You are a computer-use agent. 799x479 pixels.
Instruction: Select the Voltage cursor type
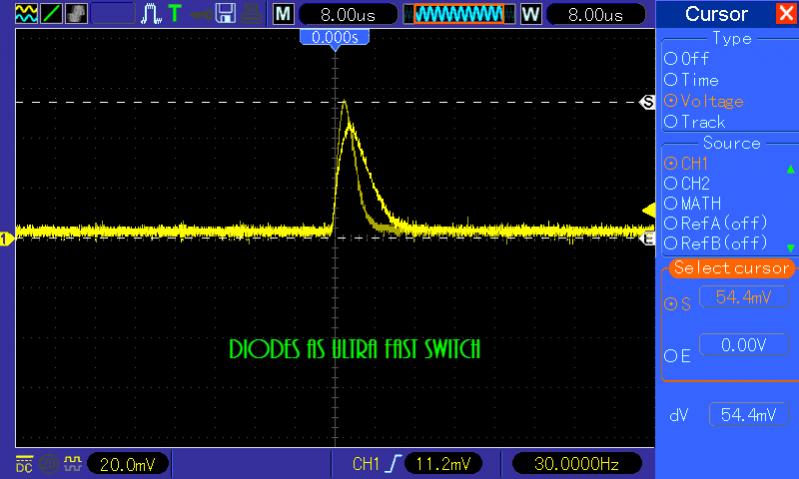point(704,101)
